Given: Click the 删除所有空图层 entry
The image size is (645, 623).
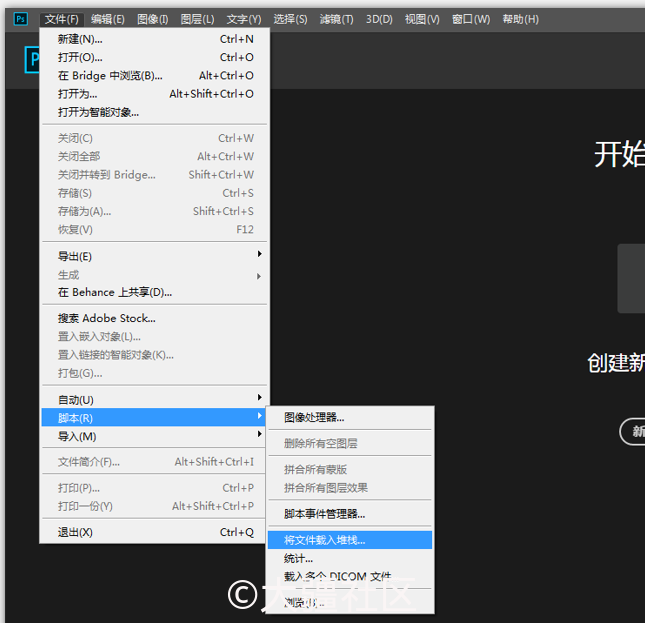Looking at the screenshot, I should point(350,443).
